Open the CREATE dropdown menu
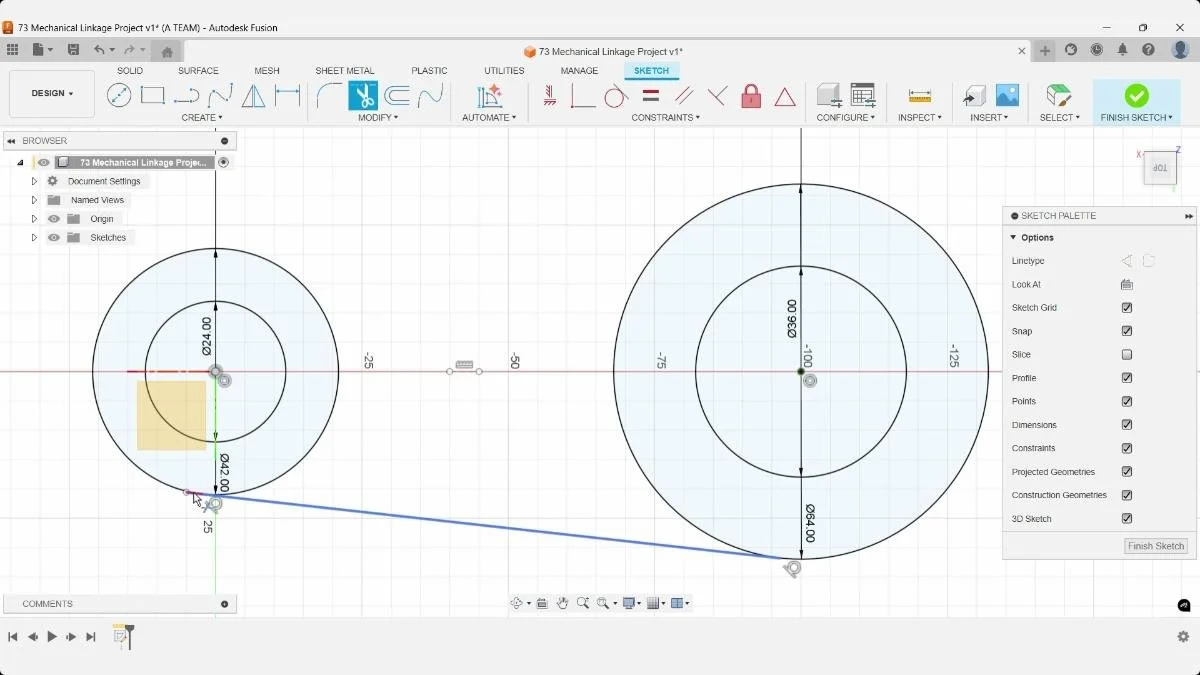 click(204, 118)
